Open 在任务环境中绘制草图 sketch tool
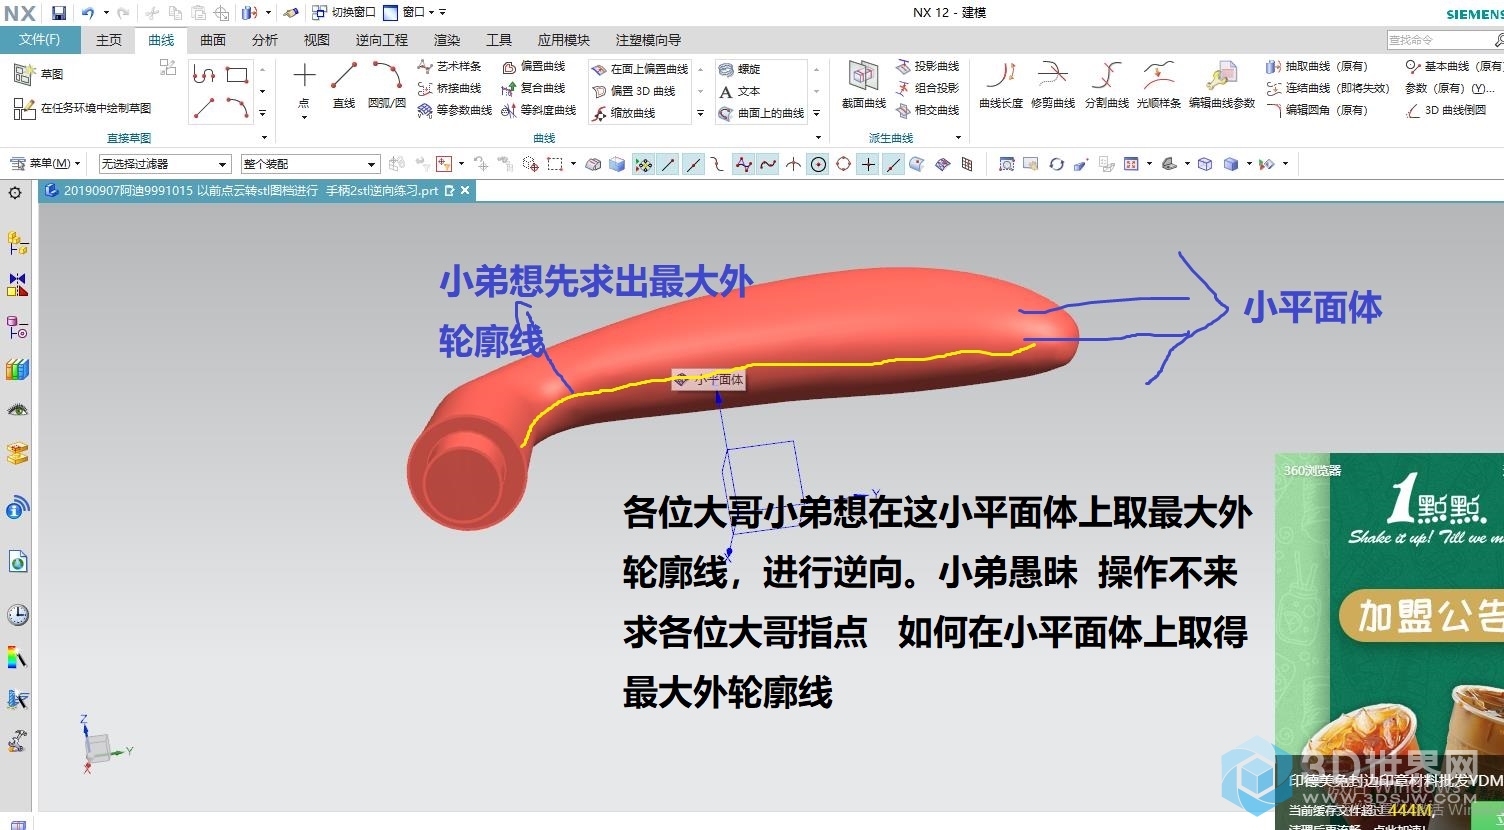Screen dimensions: 1504x830 point(82,108)
